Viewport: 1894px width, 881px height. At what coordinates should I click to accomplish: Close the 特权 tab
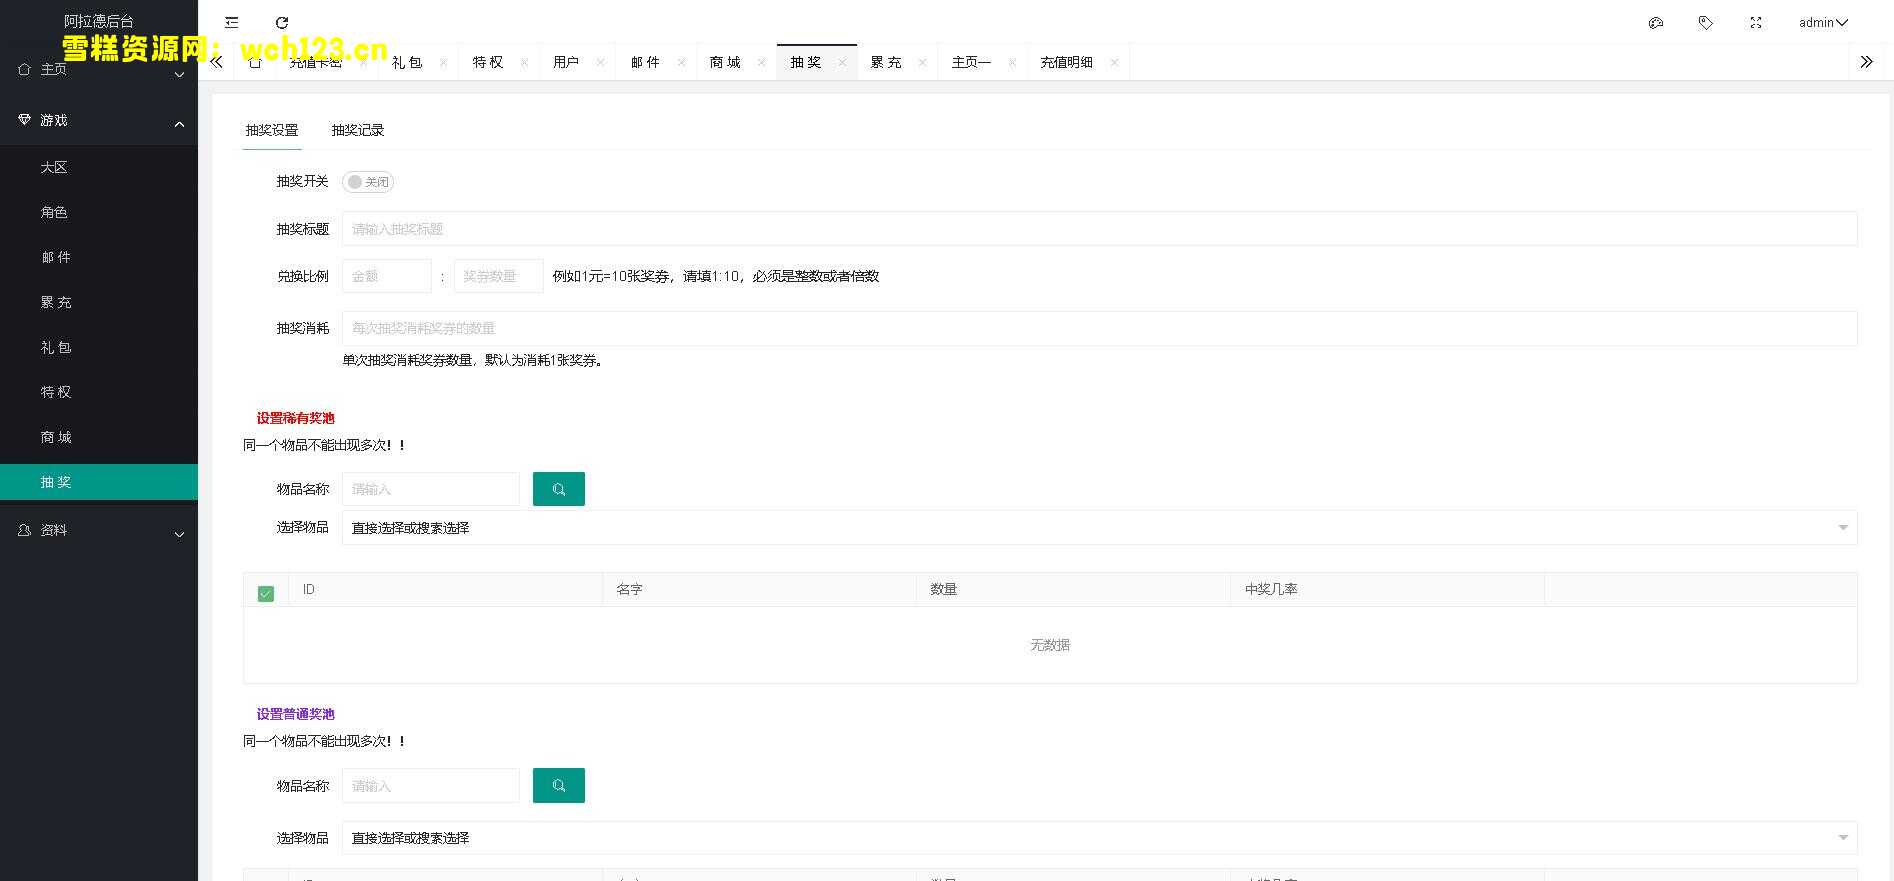[x=524, y=62]
